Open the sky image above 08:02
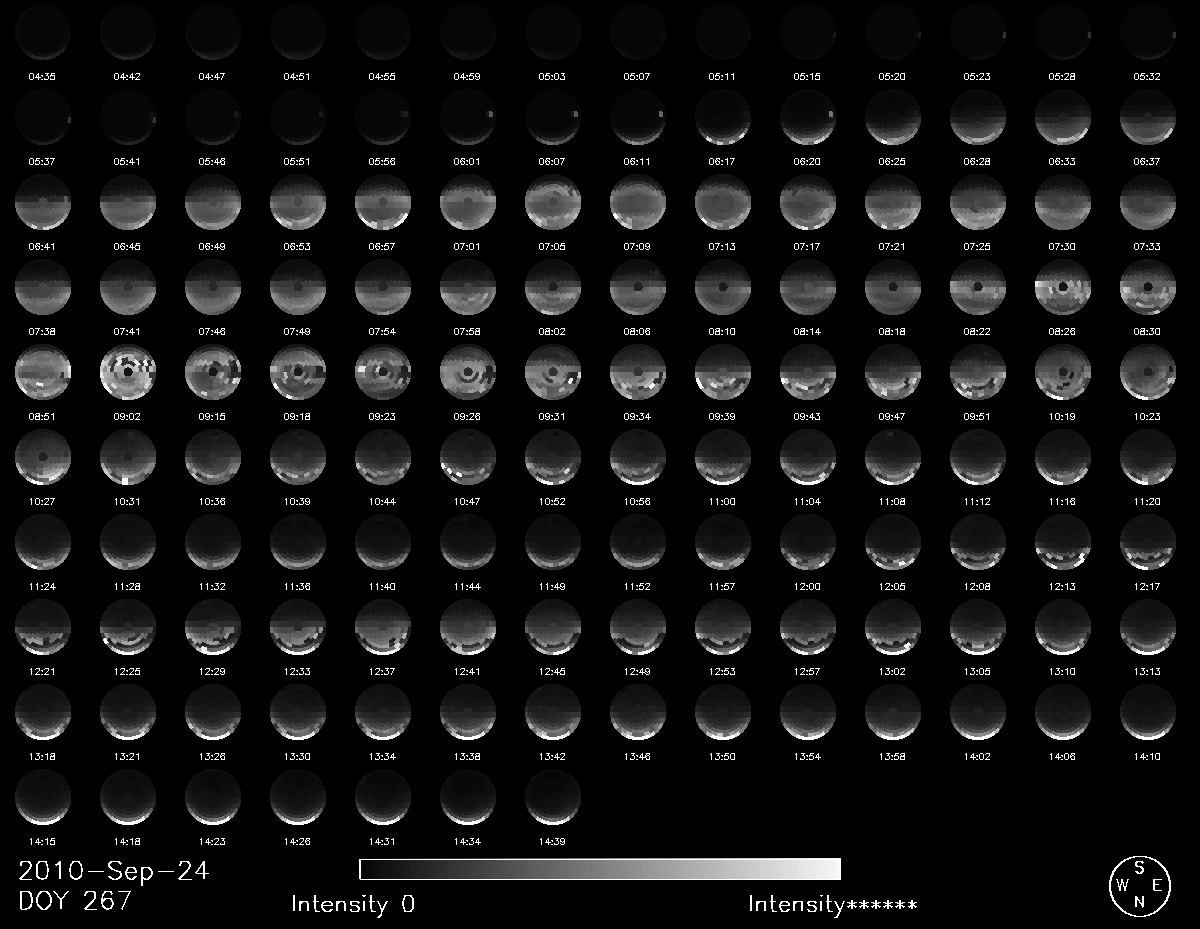The height and width of the screenshot is (929, 1200). pos(553,288)
